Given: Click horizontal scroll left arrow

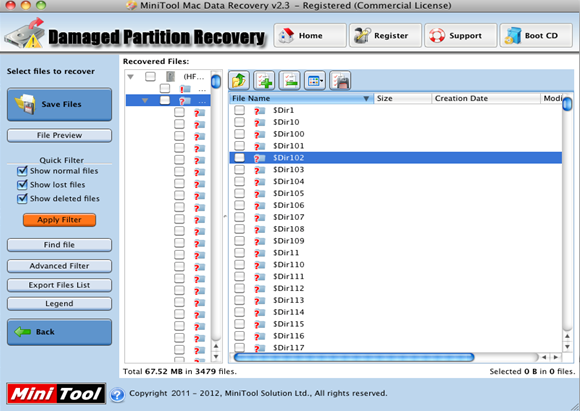Looking at the screenshot, I should [x=544, y=357].
